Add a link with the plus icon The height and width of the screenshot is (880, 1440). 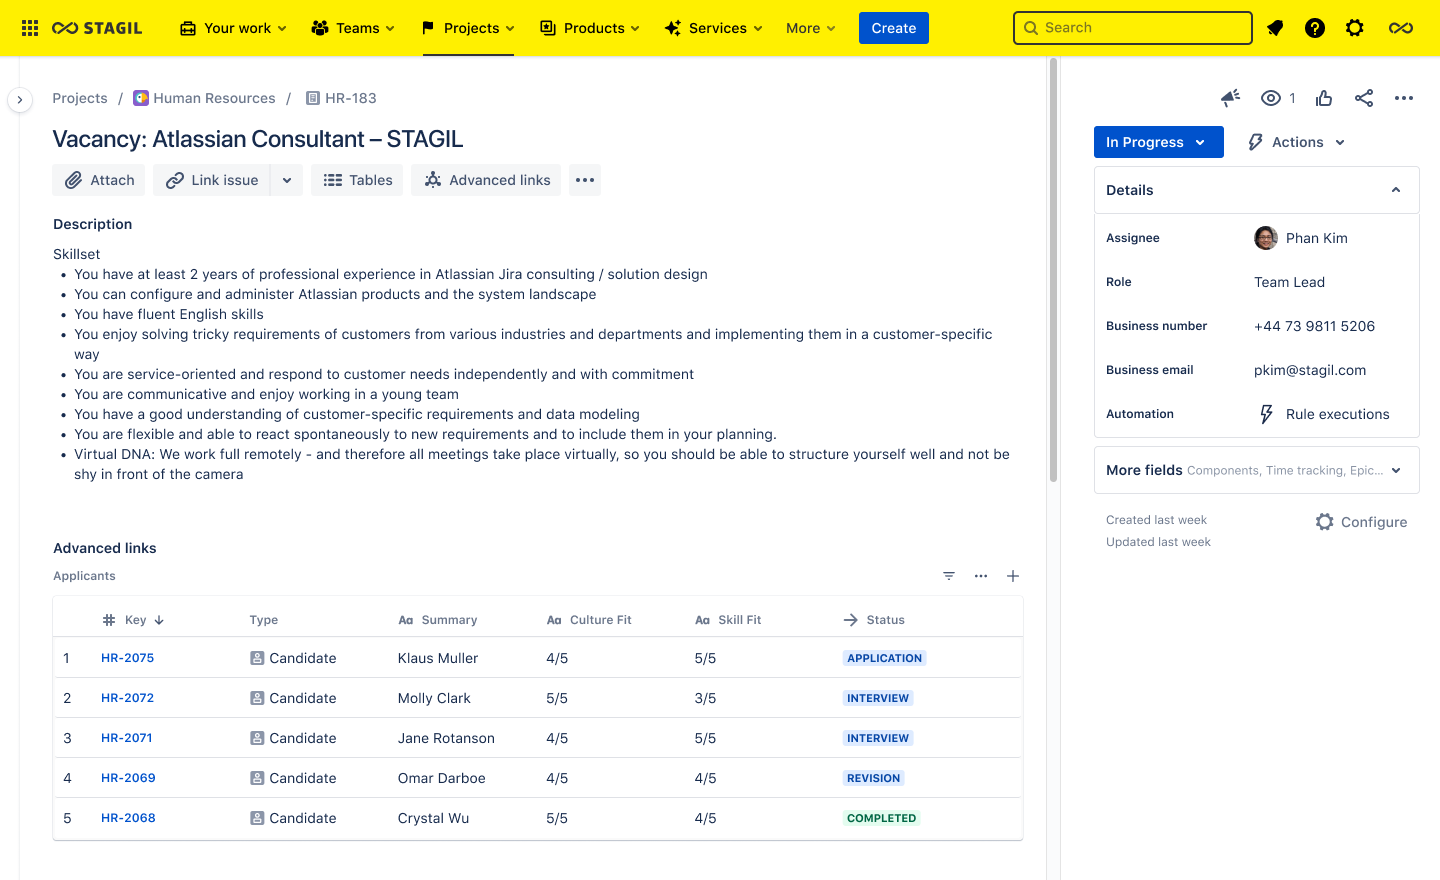point(1013,576)
